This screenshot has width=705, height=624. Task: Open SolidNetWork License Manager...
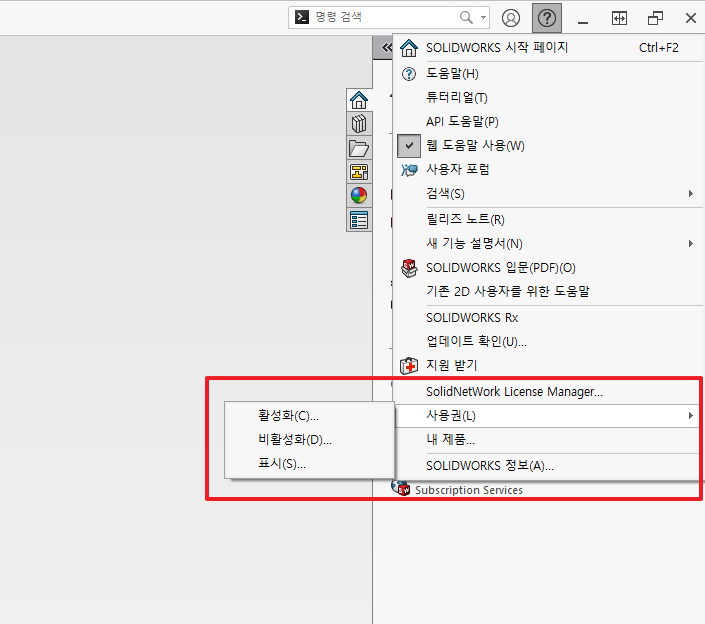pyautogui.click(x=548, y=392)
